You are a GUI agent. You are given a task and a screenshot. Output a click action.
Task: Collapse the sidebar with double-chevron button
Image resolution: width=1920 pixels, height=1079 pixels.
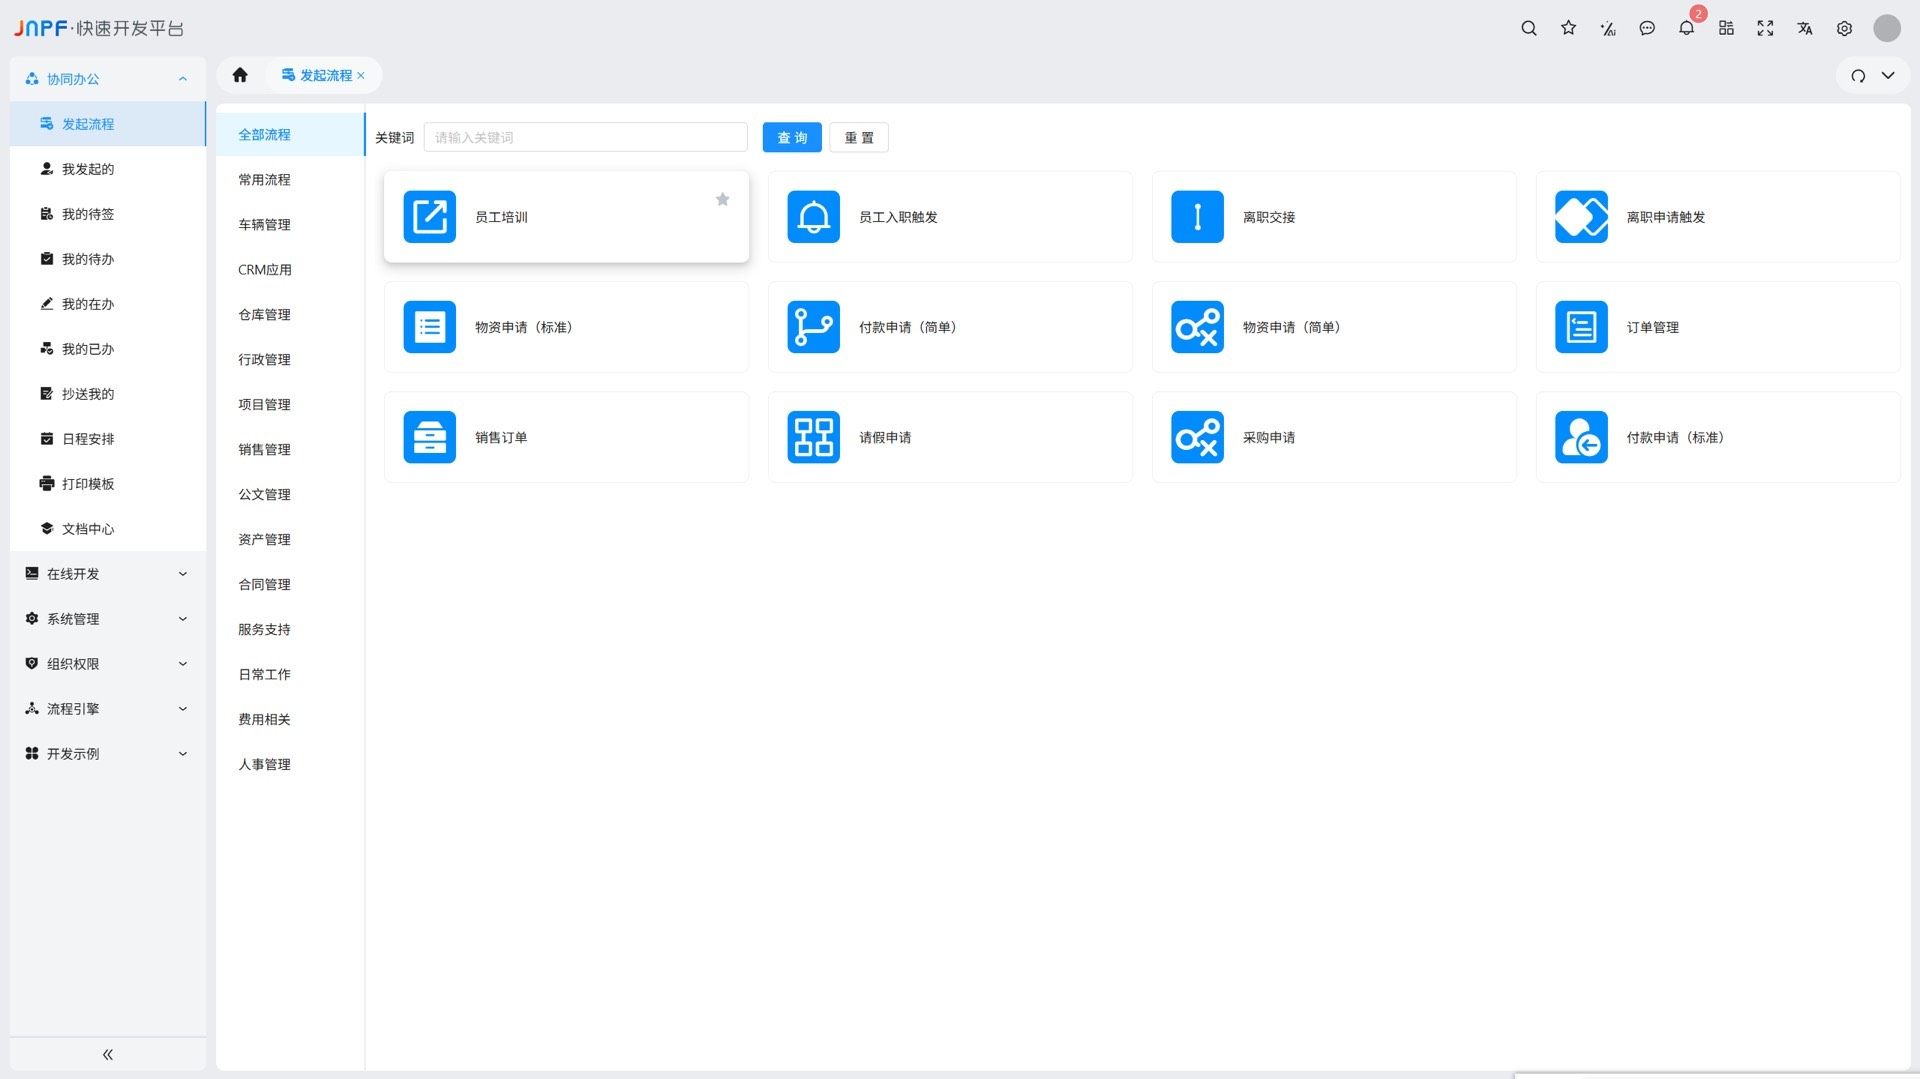click(108, 1054)
